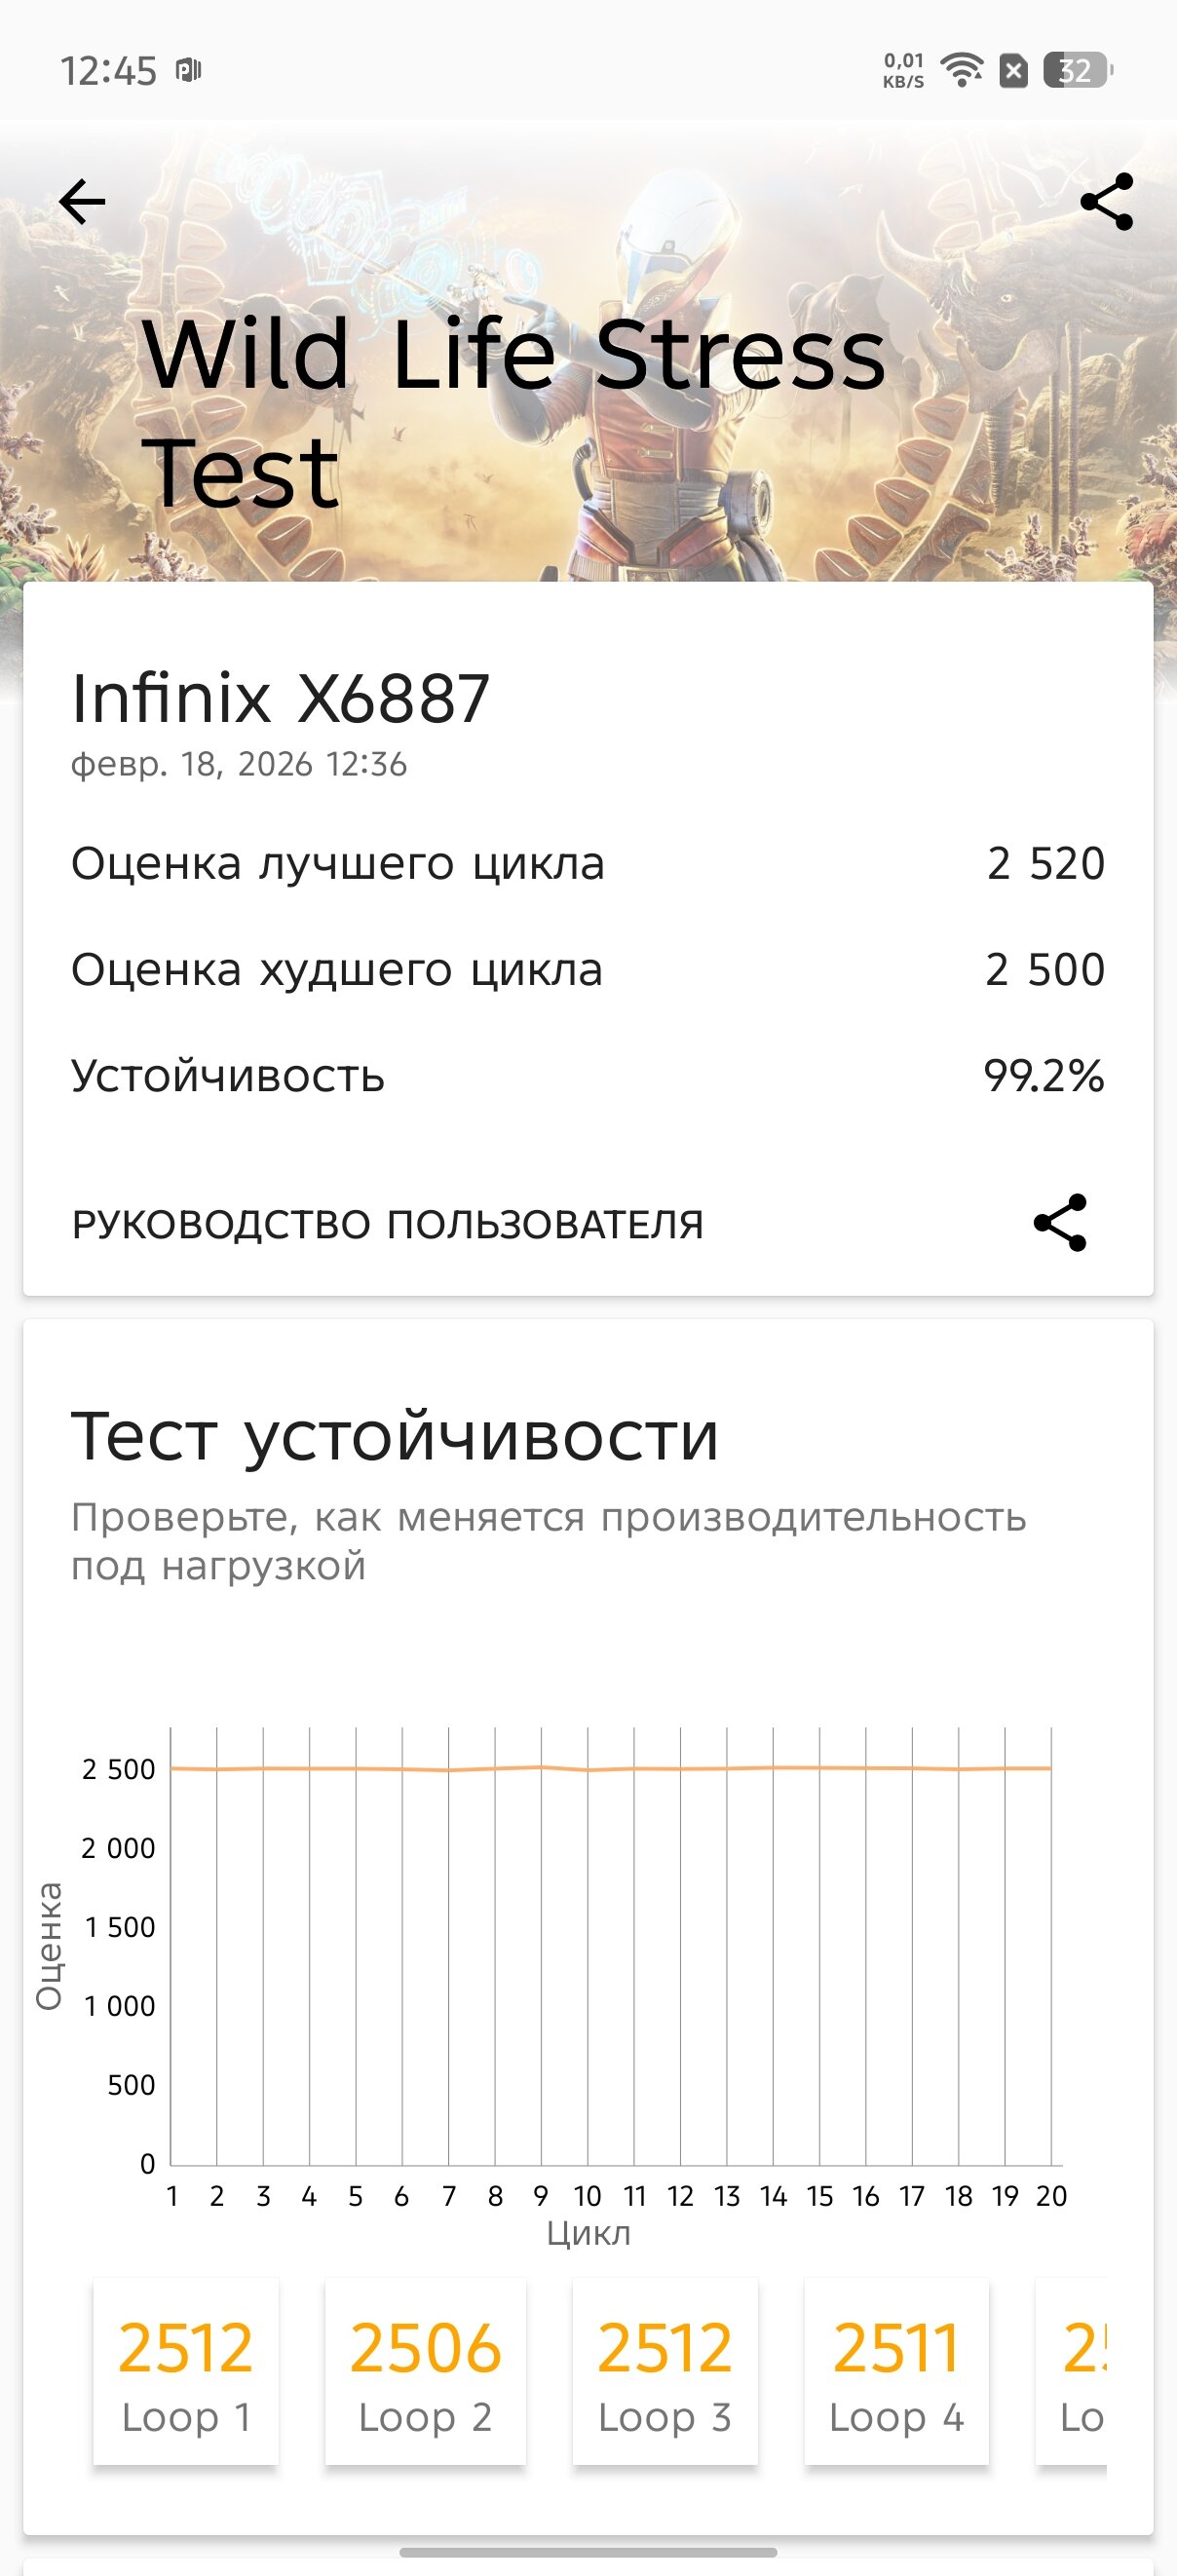This screenshot has height=2576, width=1177.
Task: Tap the battery indicator showing 32
Action: pyautogui.click(x=1076, y=70)
